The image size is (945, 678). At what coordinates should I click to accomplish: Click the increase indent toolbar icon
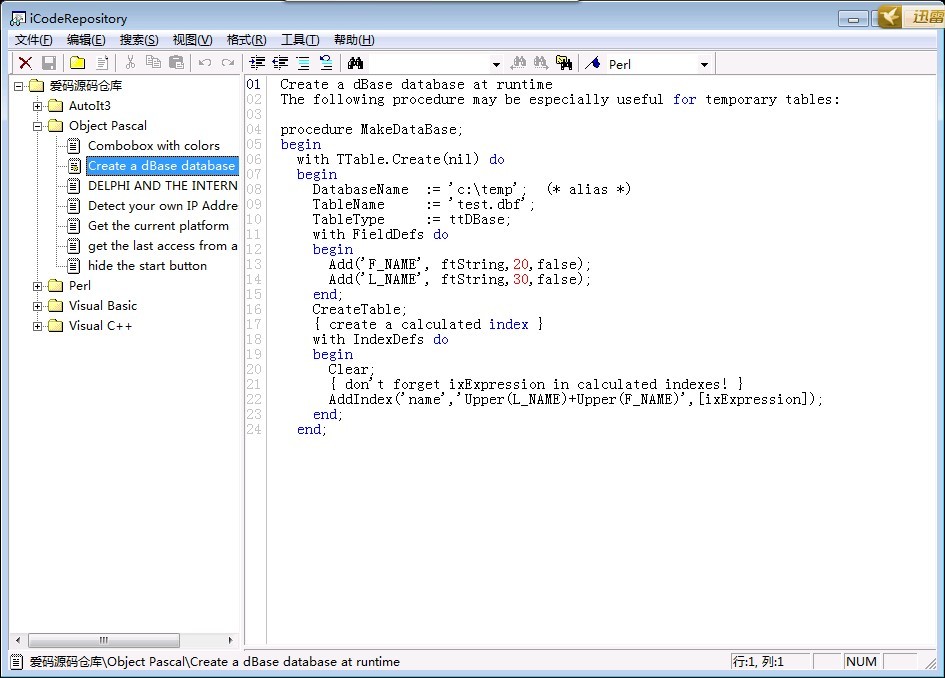257,63
